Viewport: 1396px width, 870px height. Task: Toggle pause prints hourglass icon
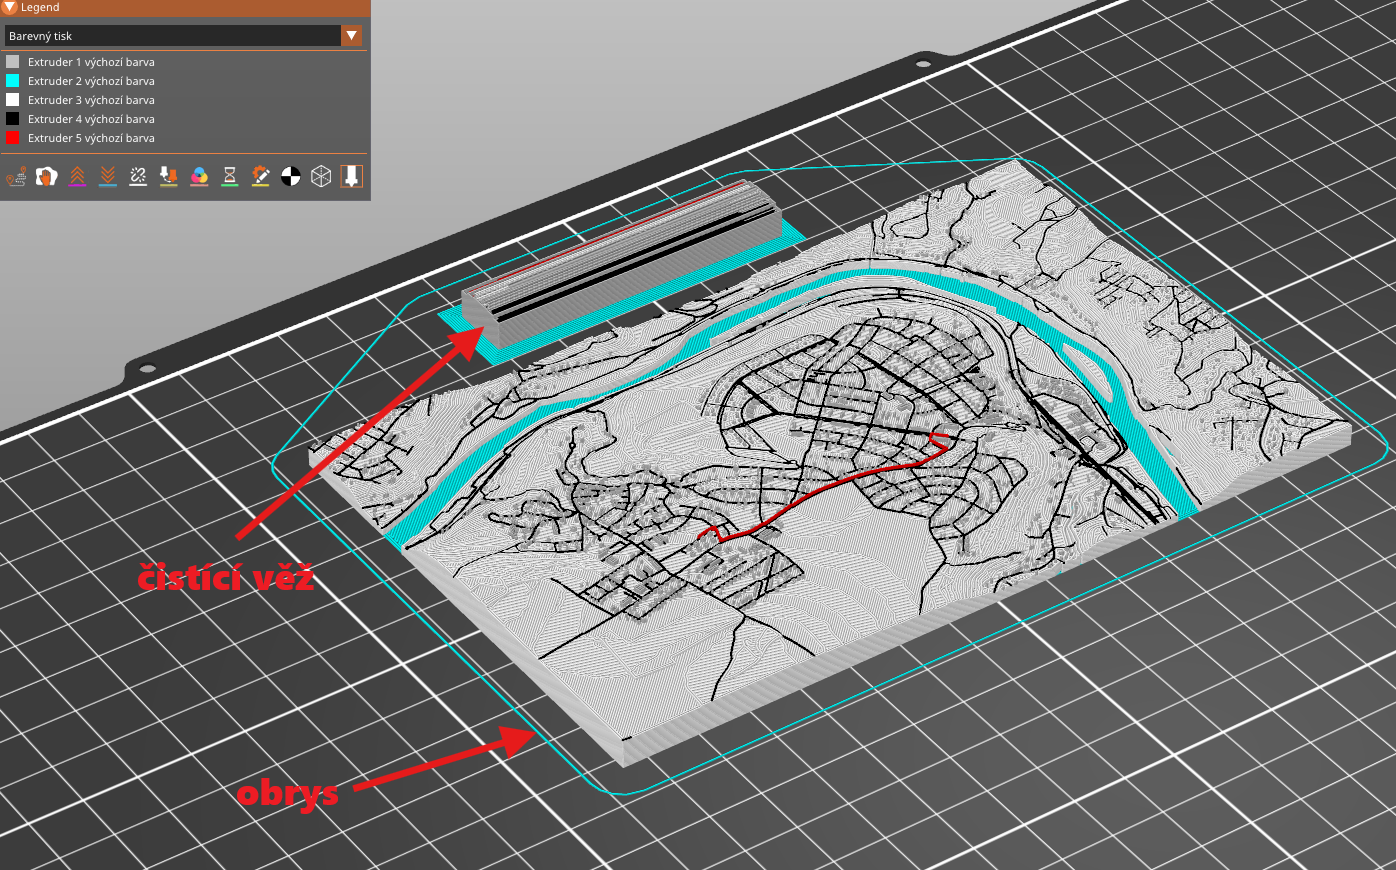point(230,177)
